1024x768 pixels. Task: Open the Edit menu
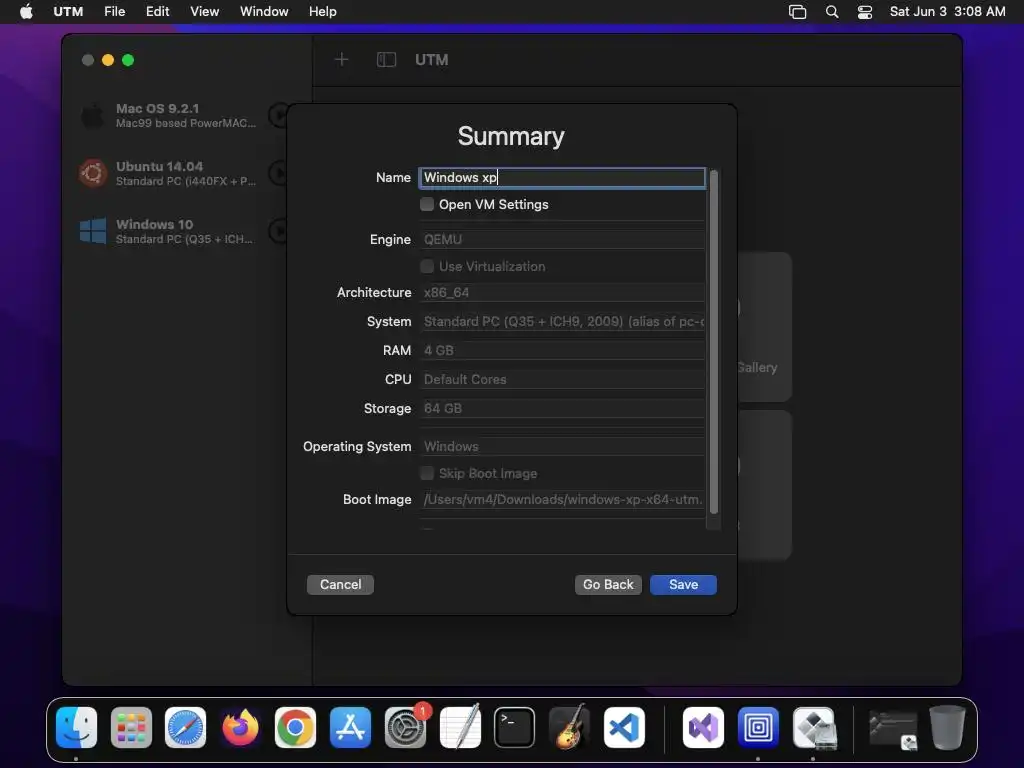(x=157, y=11)
